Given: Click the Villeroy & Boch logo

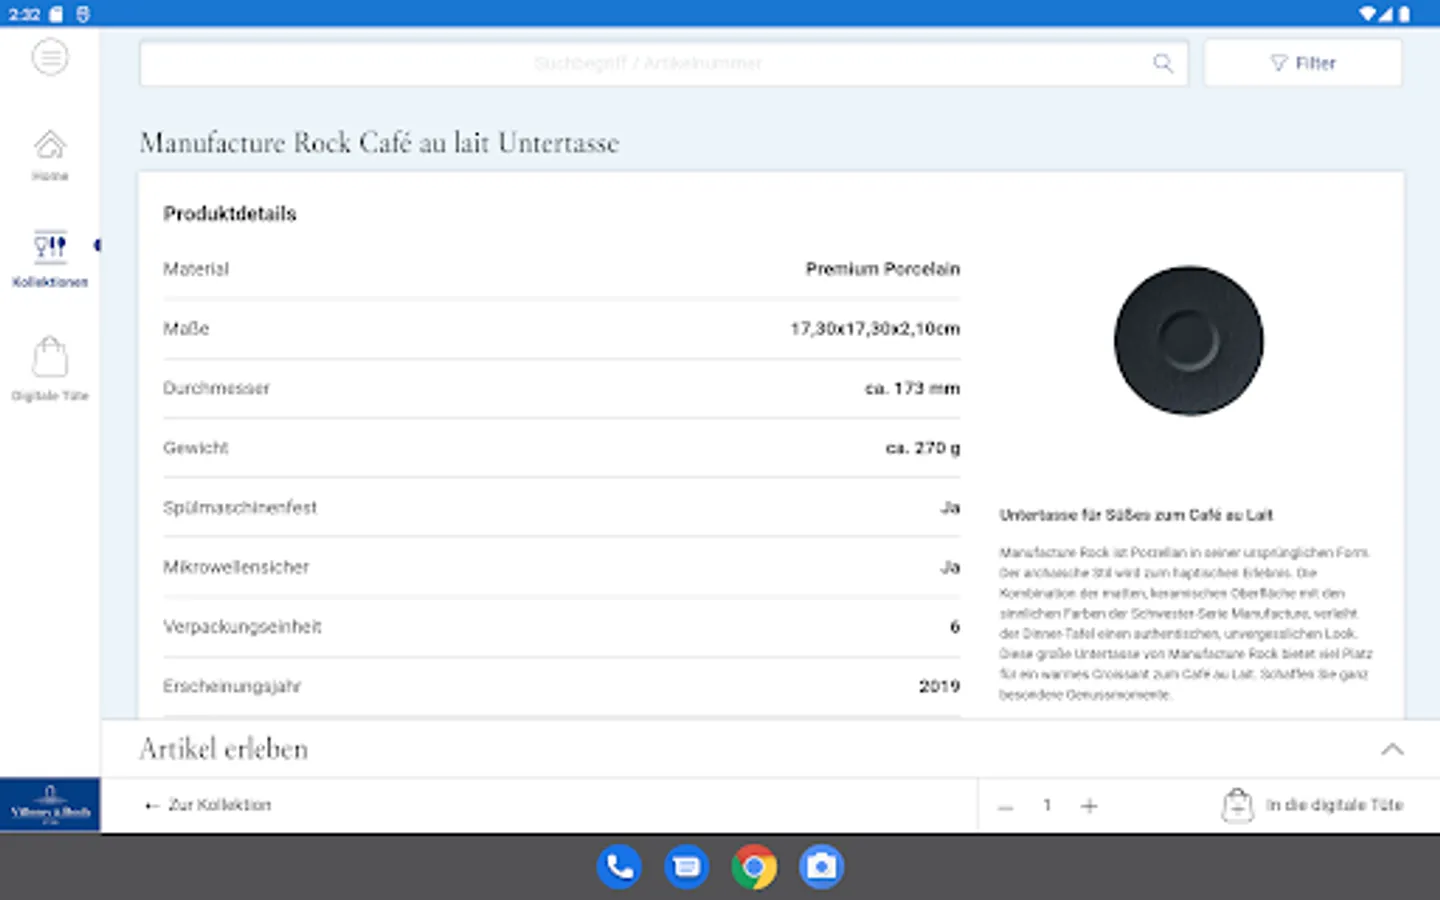Looking at the screenshot, I should (50, 805).
